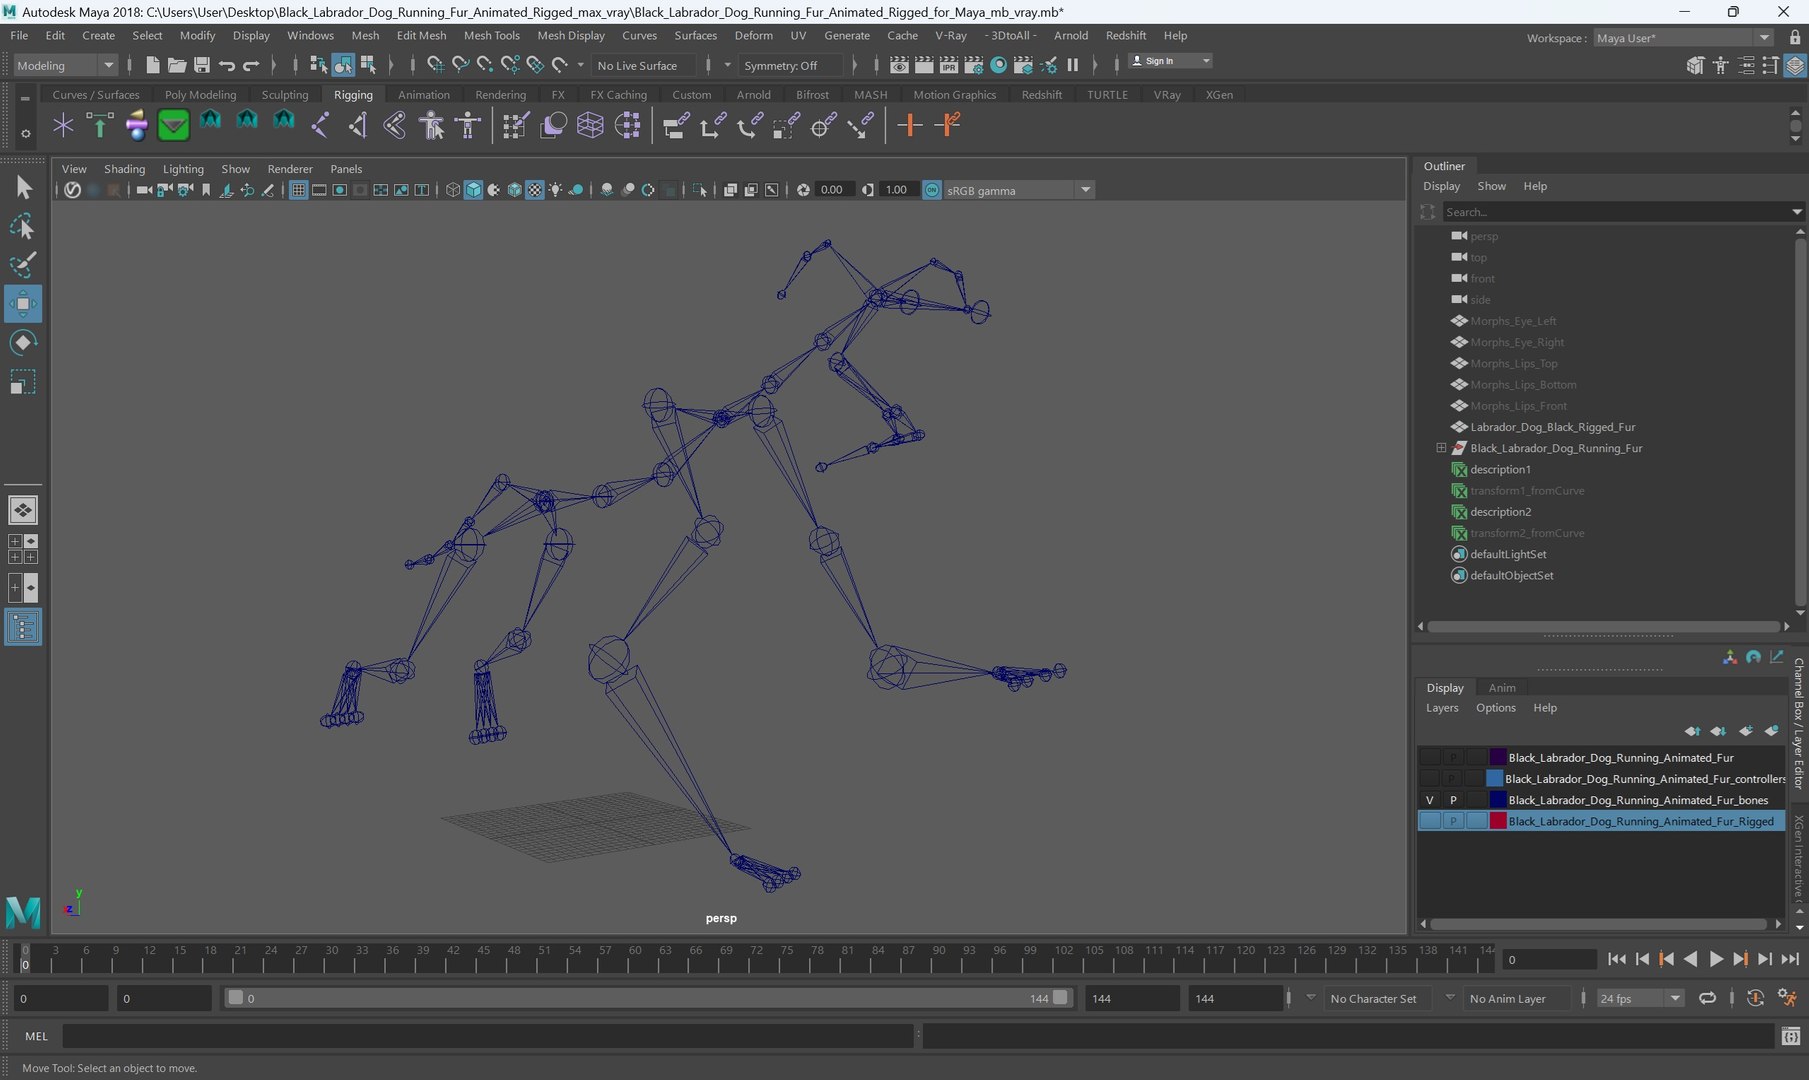Image resolution: width=1809 pixels, height=1080 pixels.
Task: Open the viewport Shading menu
Action: point(124,169)
